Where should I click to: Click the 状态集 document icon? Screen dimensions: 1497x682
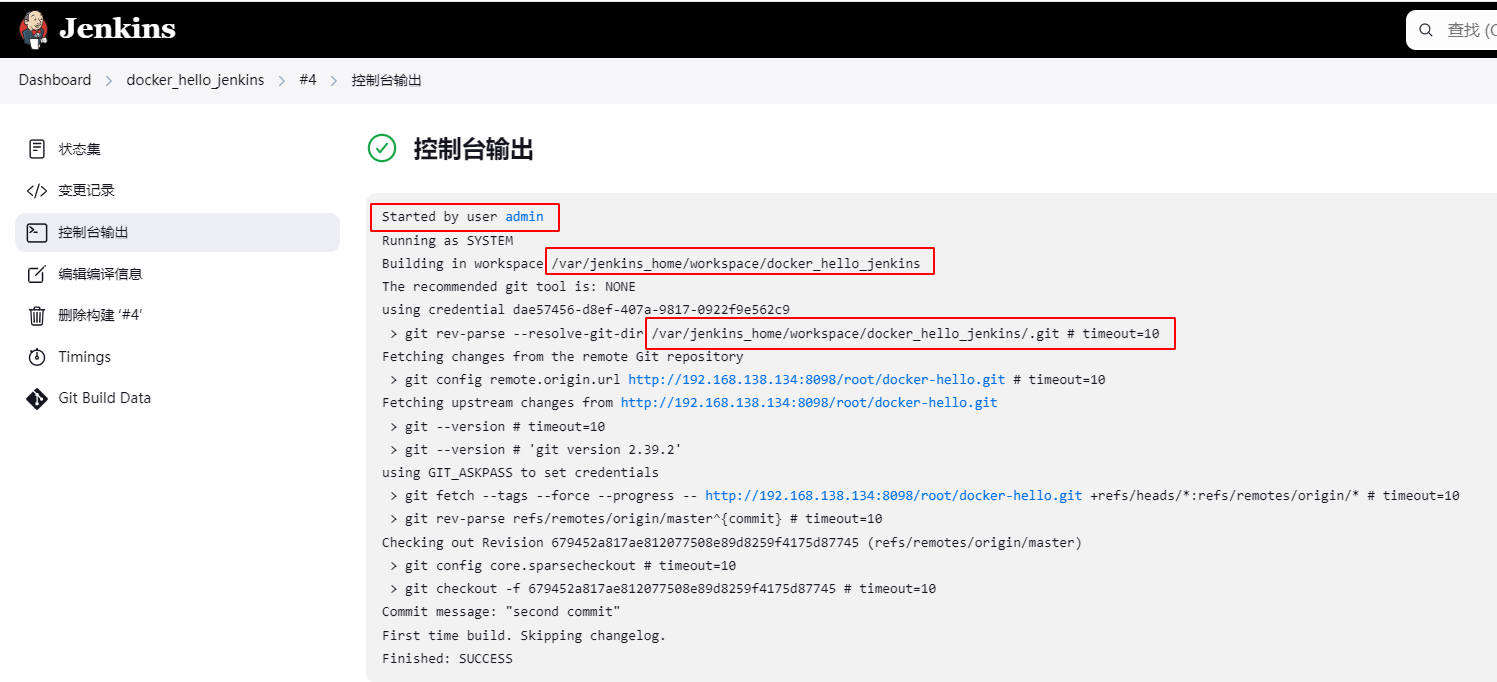click(x=37, y=149)
